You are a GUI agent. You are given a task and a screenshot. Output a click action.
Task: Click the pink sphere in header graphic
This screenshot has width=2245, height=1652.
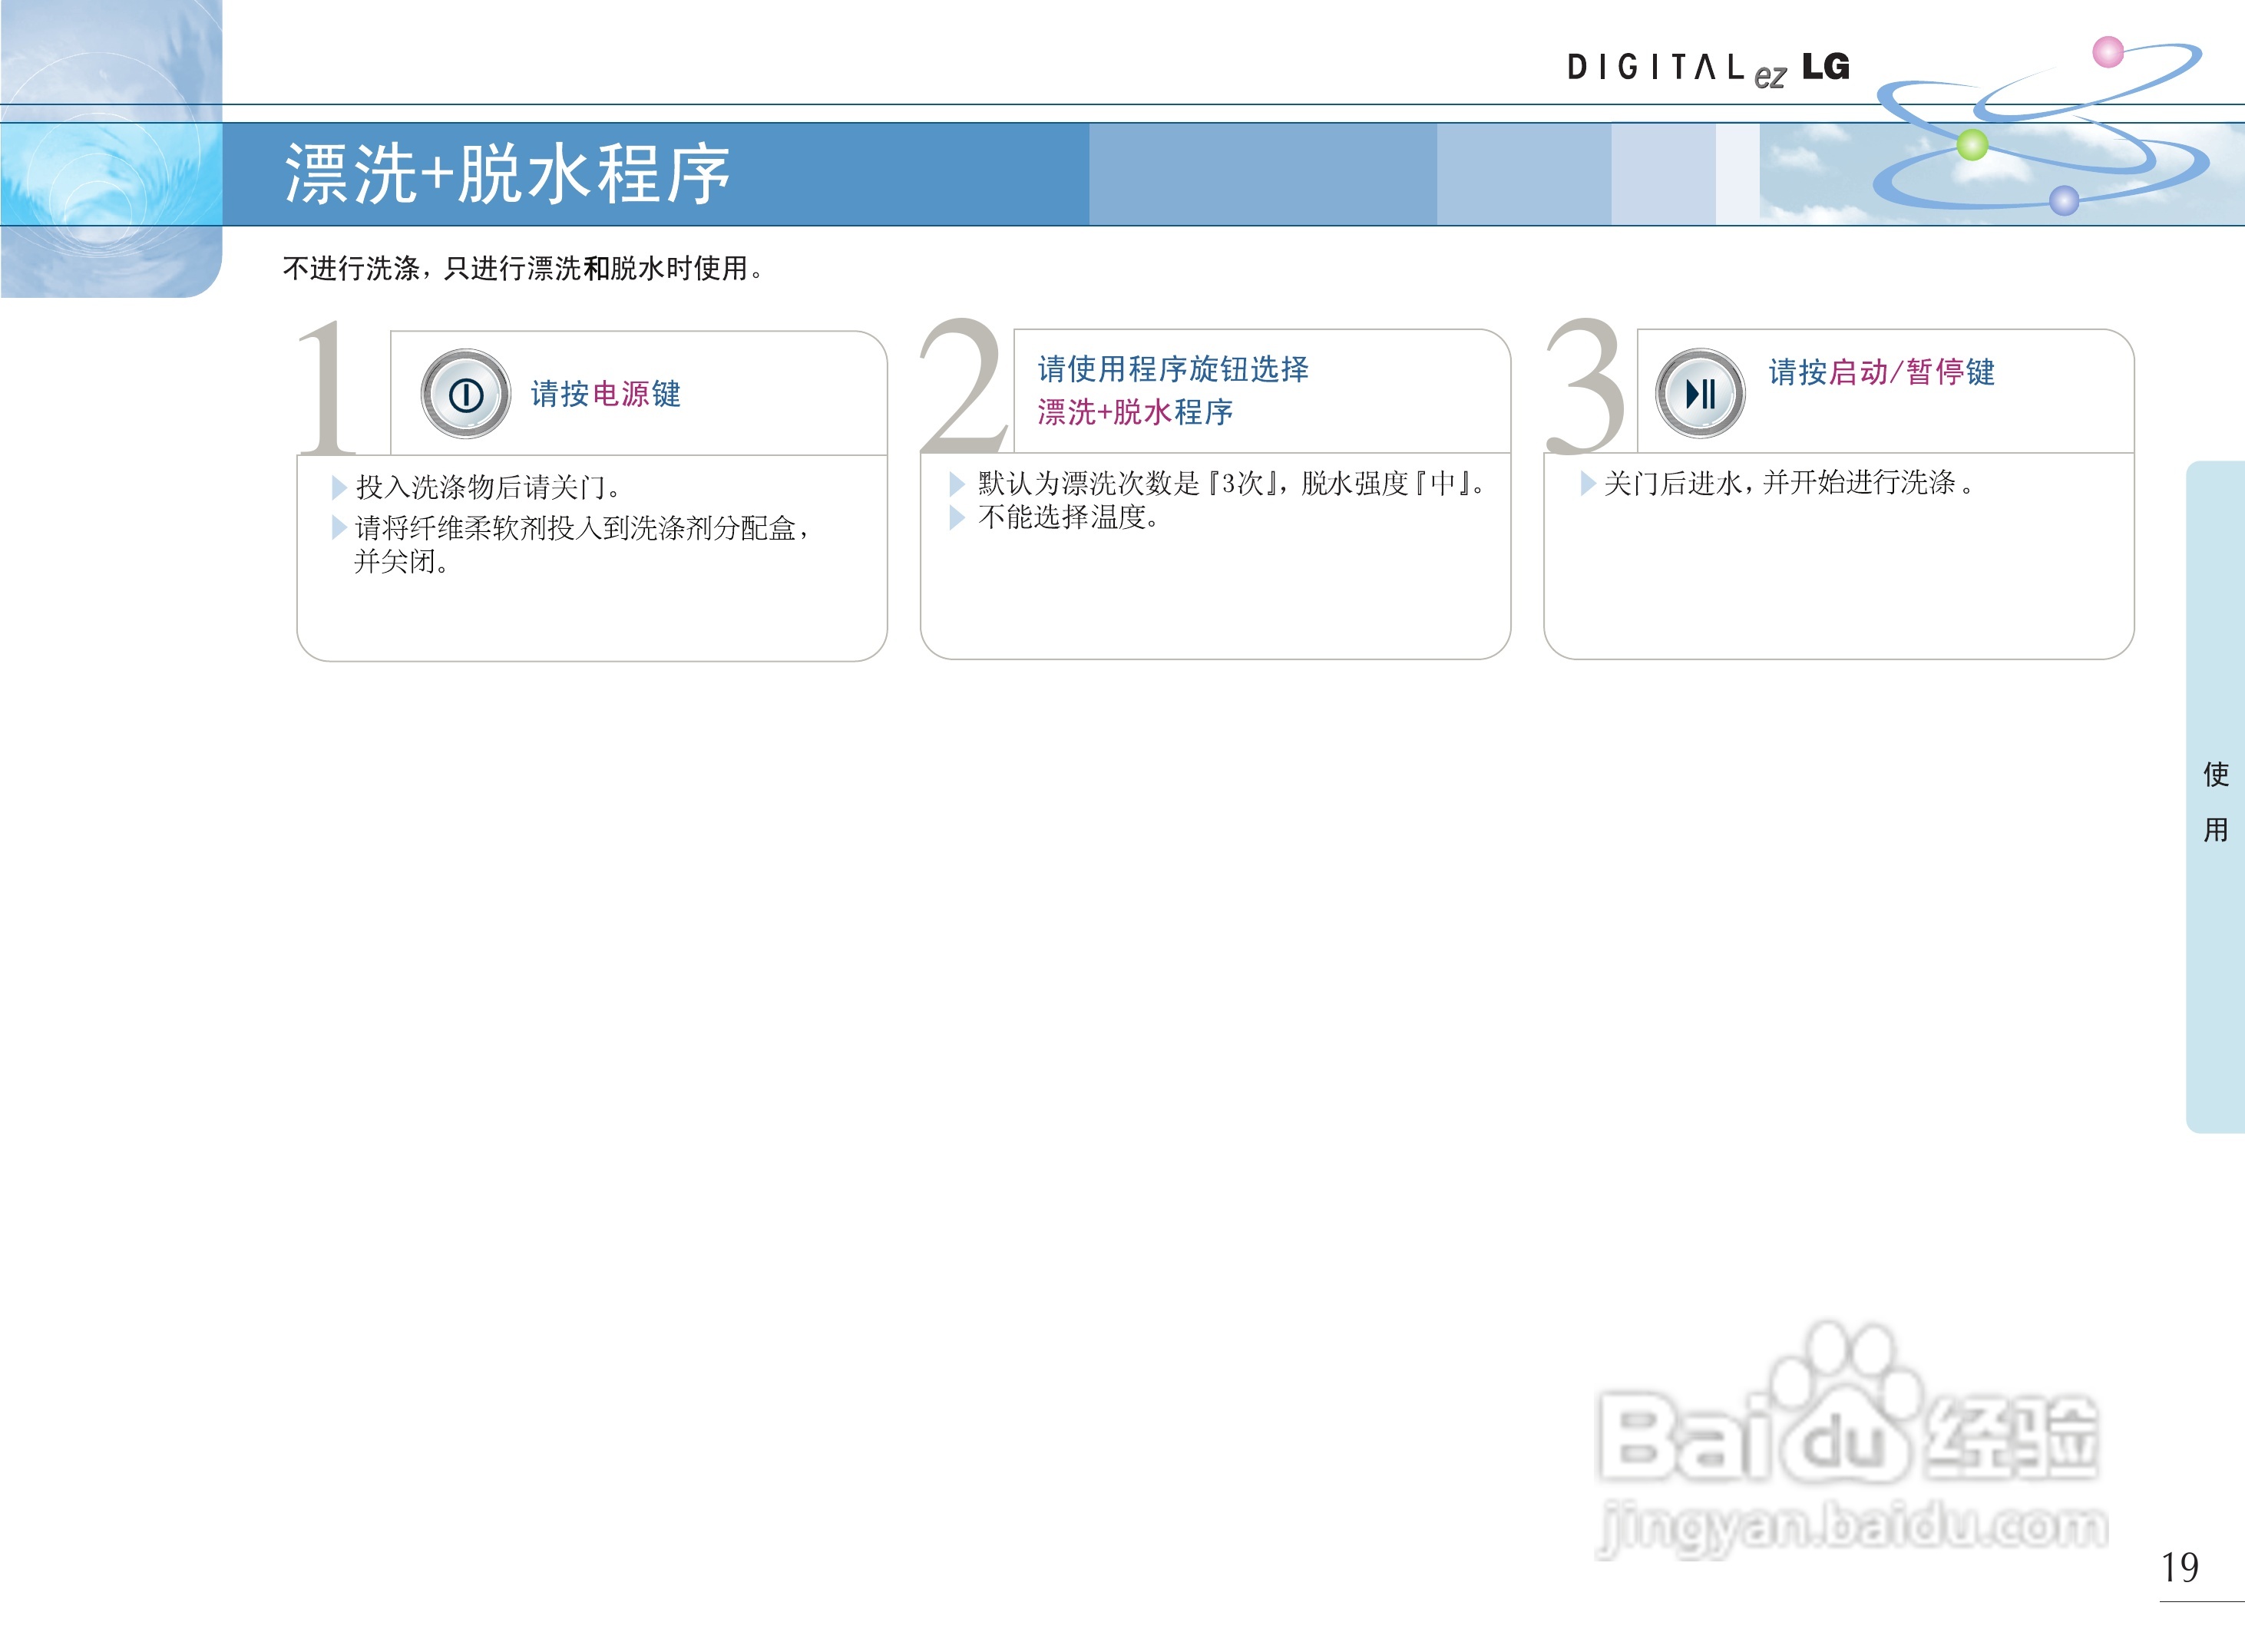pyautogui.click(x=2108, y=52)
